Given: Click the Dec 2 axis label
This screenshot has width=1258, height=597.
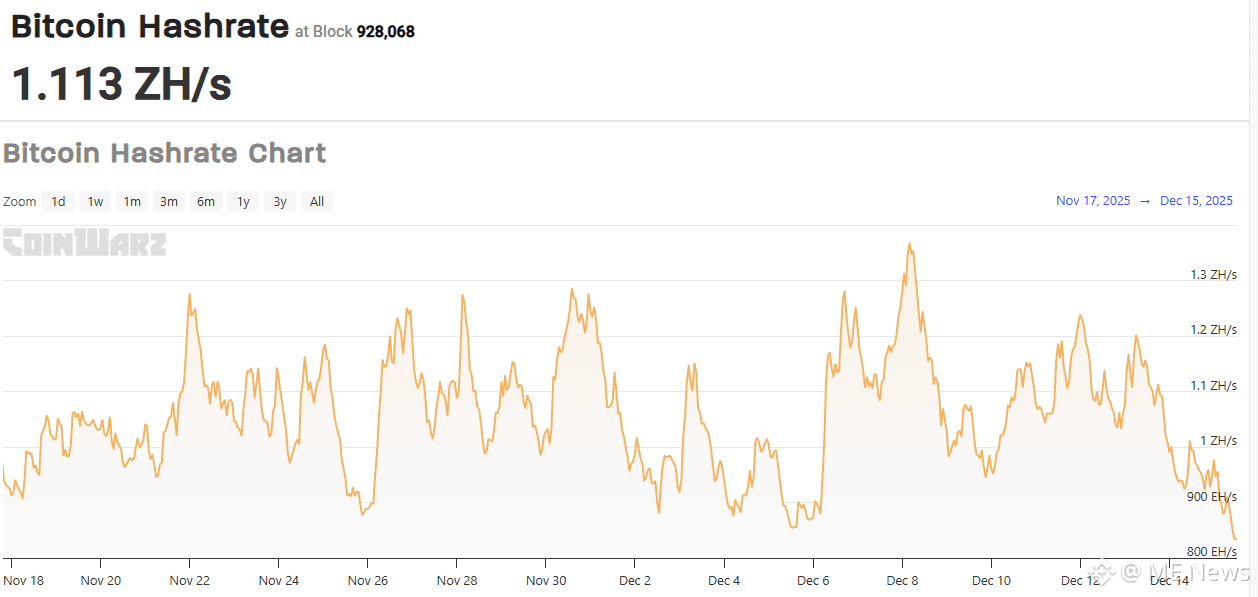Looking at the screenshot, I should 634,580.
